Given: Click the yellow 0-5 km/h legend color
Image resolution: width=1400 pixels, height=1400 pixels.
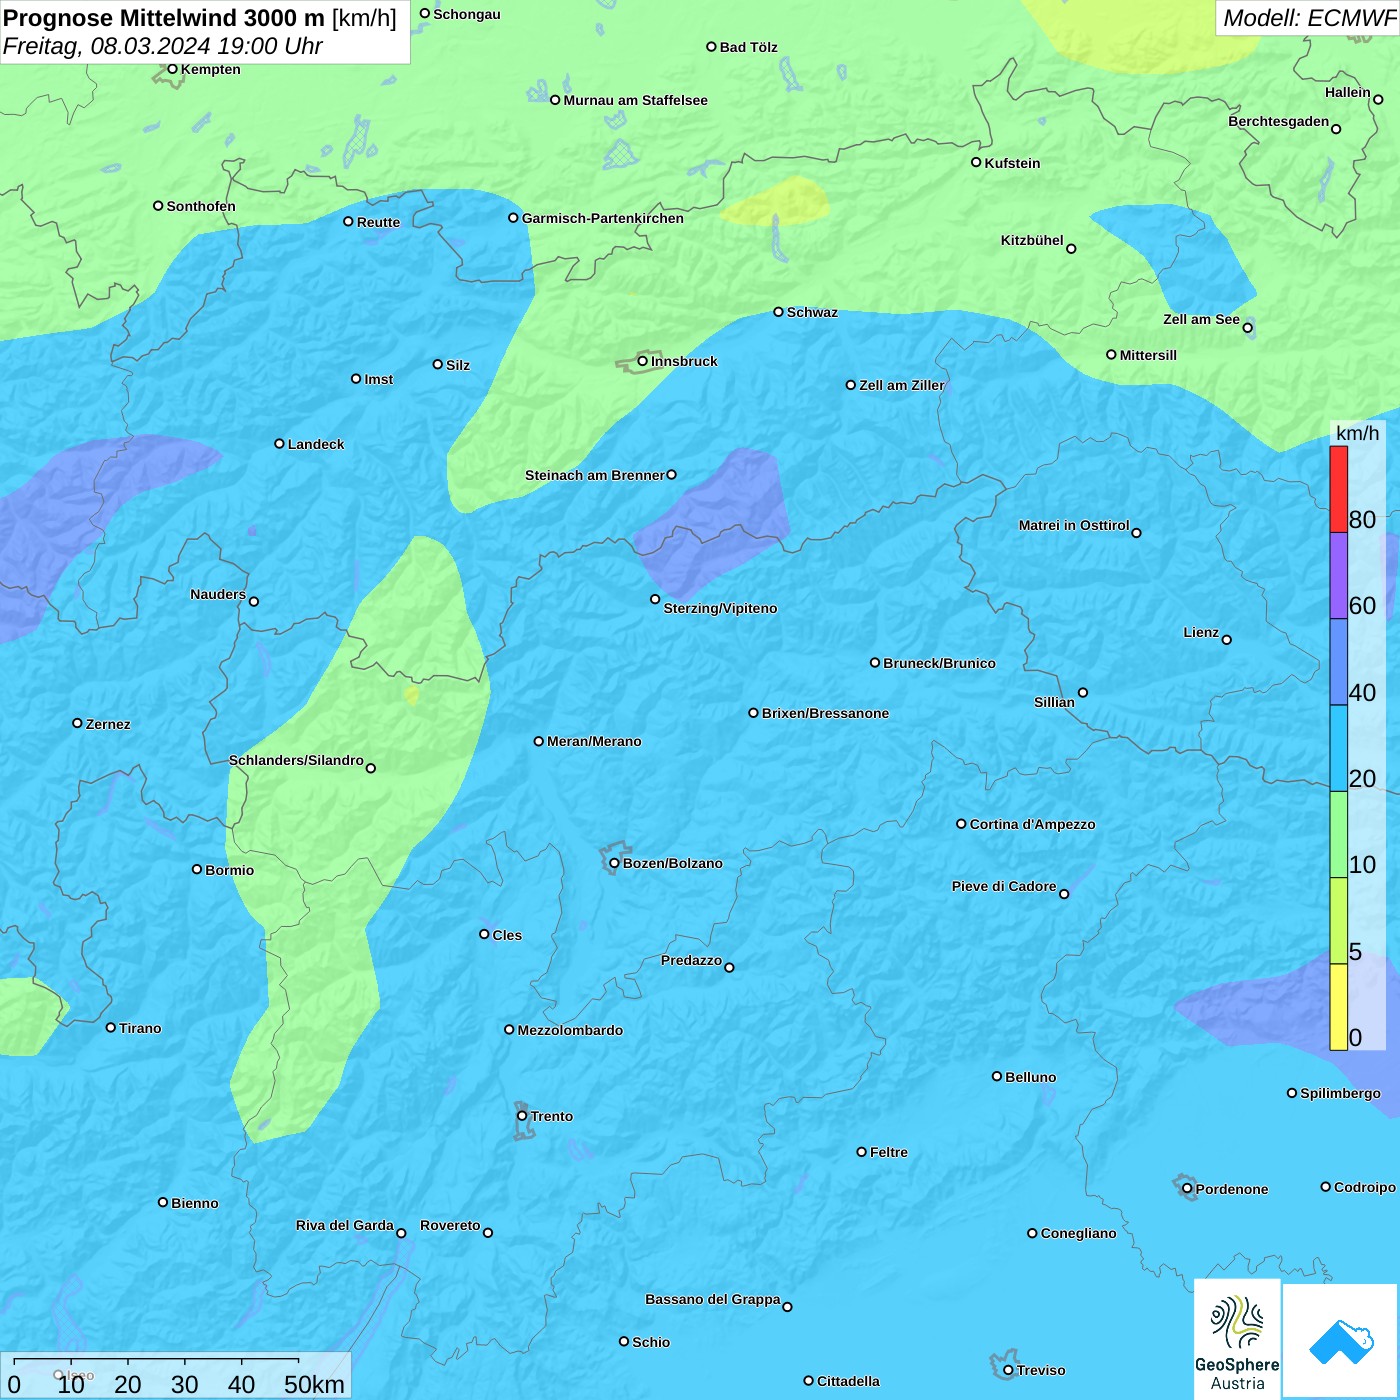Looking at the screenshot, I should coord(1338,1007).
